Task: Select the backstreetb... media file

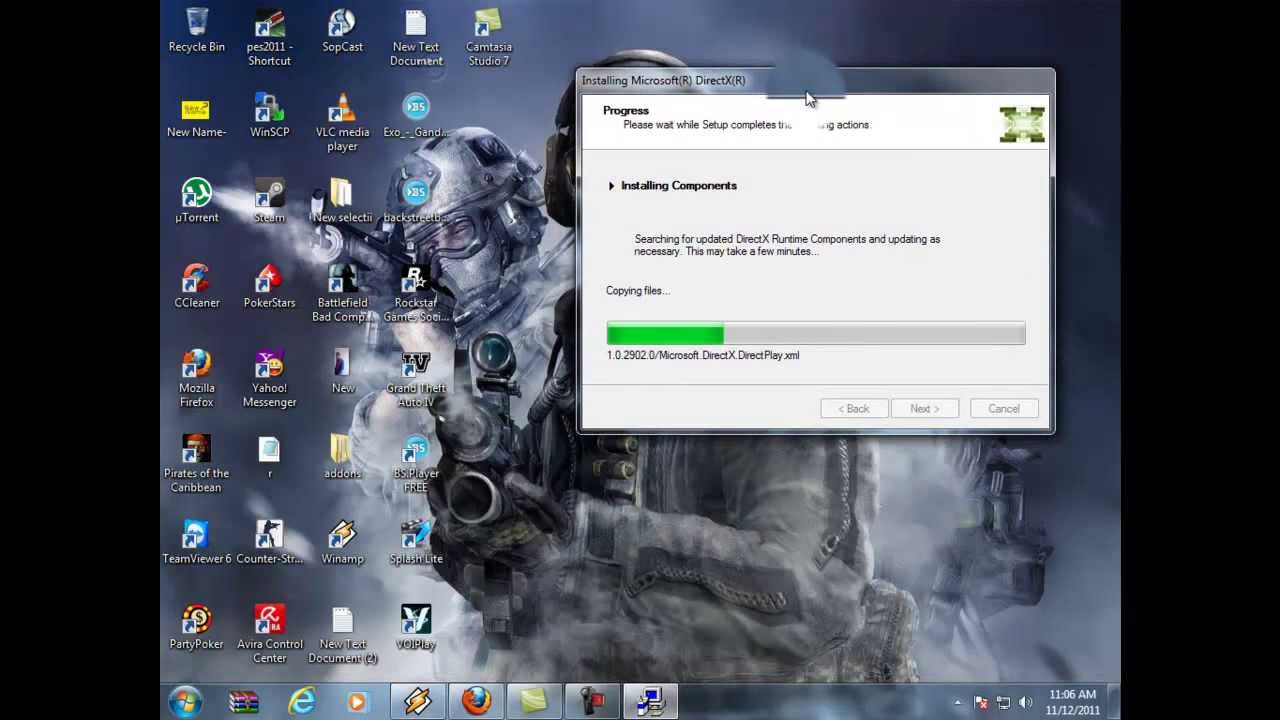Action: click(415, 202)
